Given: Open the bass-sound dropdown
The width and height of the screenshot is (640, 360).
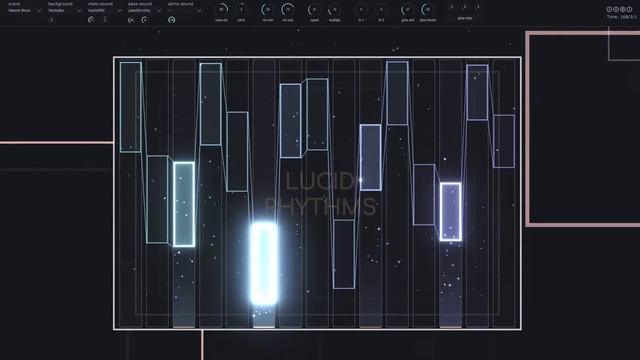Looking at the screenshot, I should [x=144, y=11].
